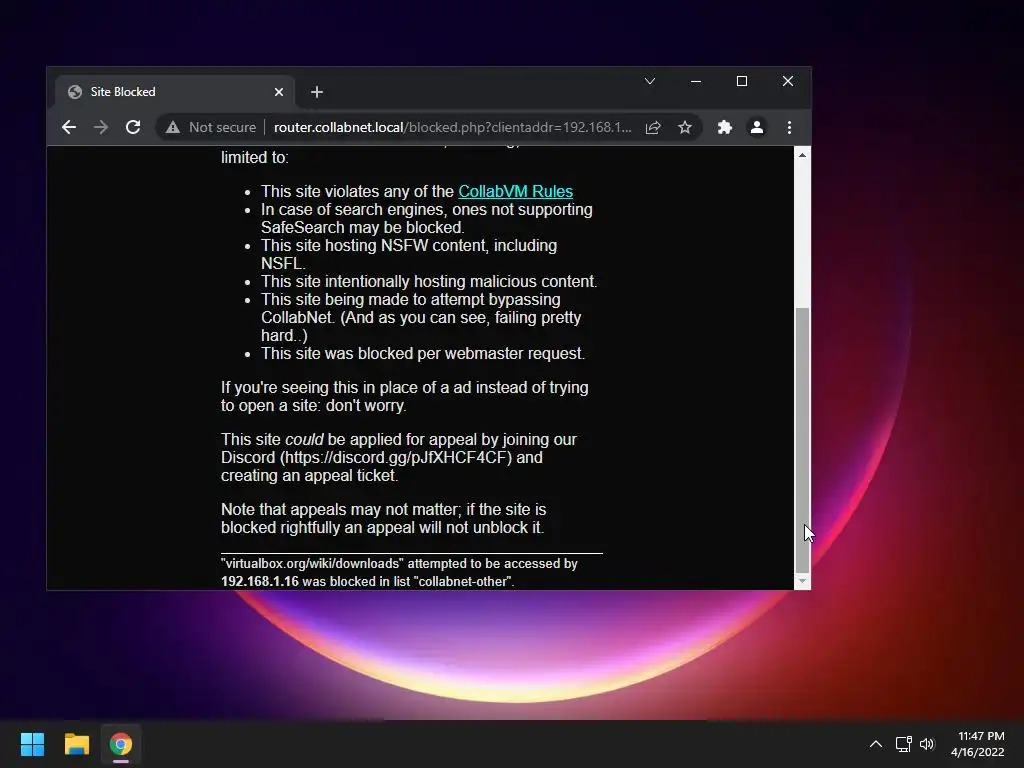Screen dimensions: 1024x768
Task: Share this page using the share icon
Action: 653,127
